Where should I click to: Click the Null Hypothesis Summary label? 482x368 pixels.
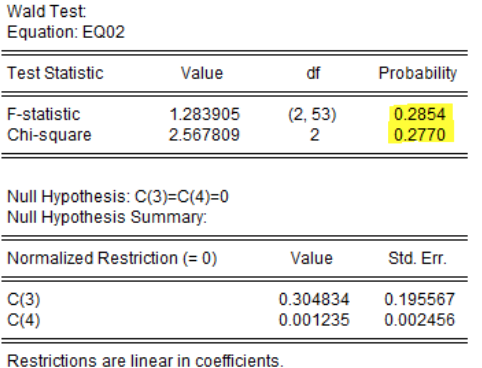tap(107, 217)
